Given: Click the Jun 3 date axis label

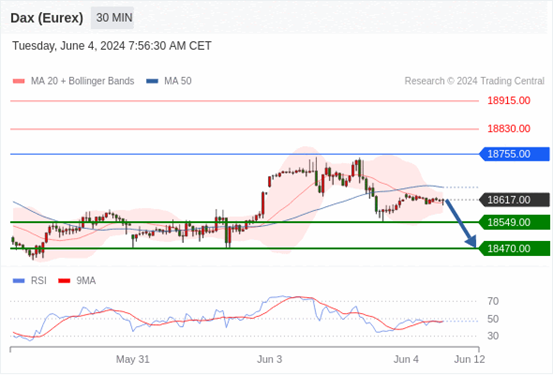Looking at the screenshot, I should coord(269,359).
